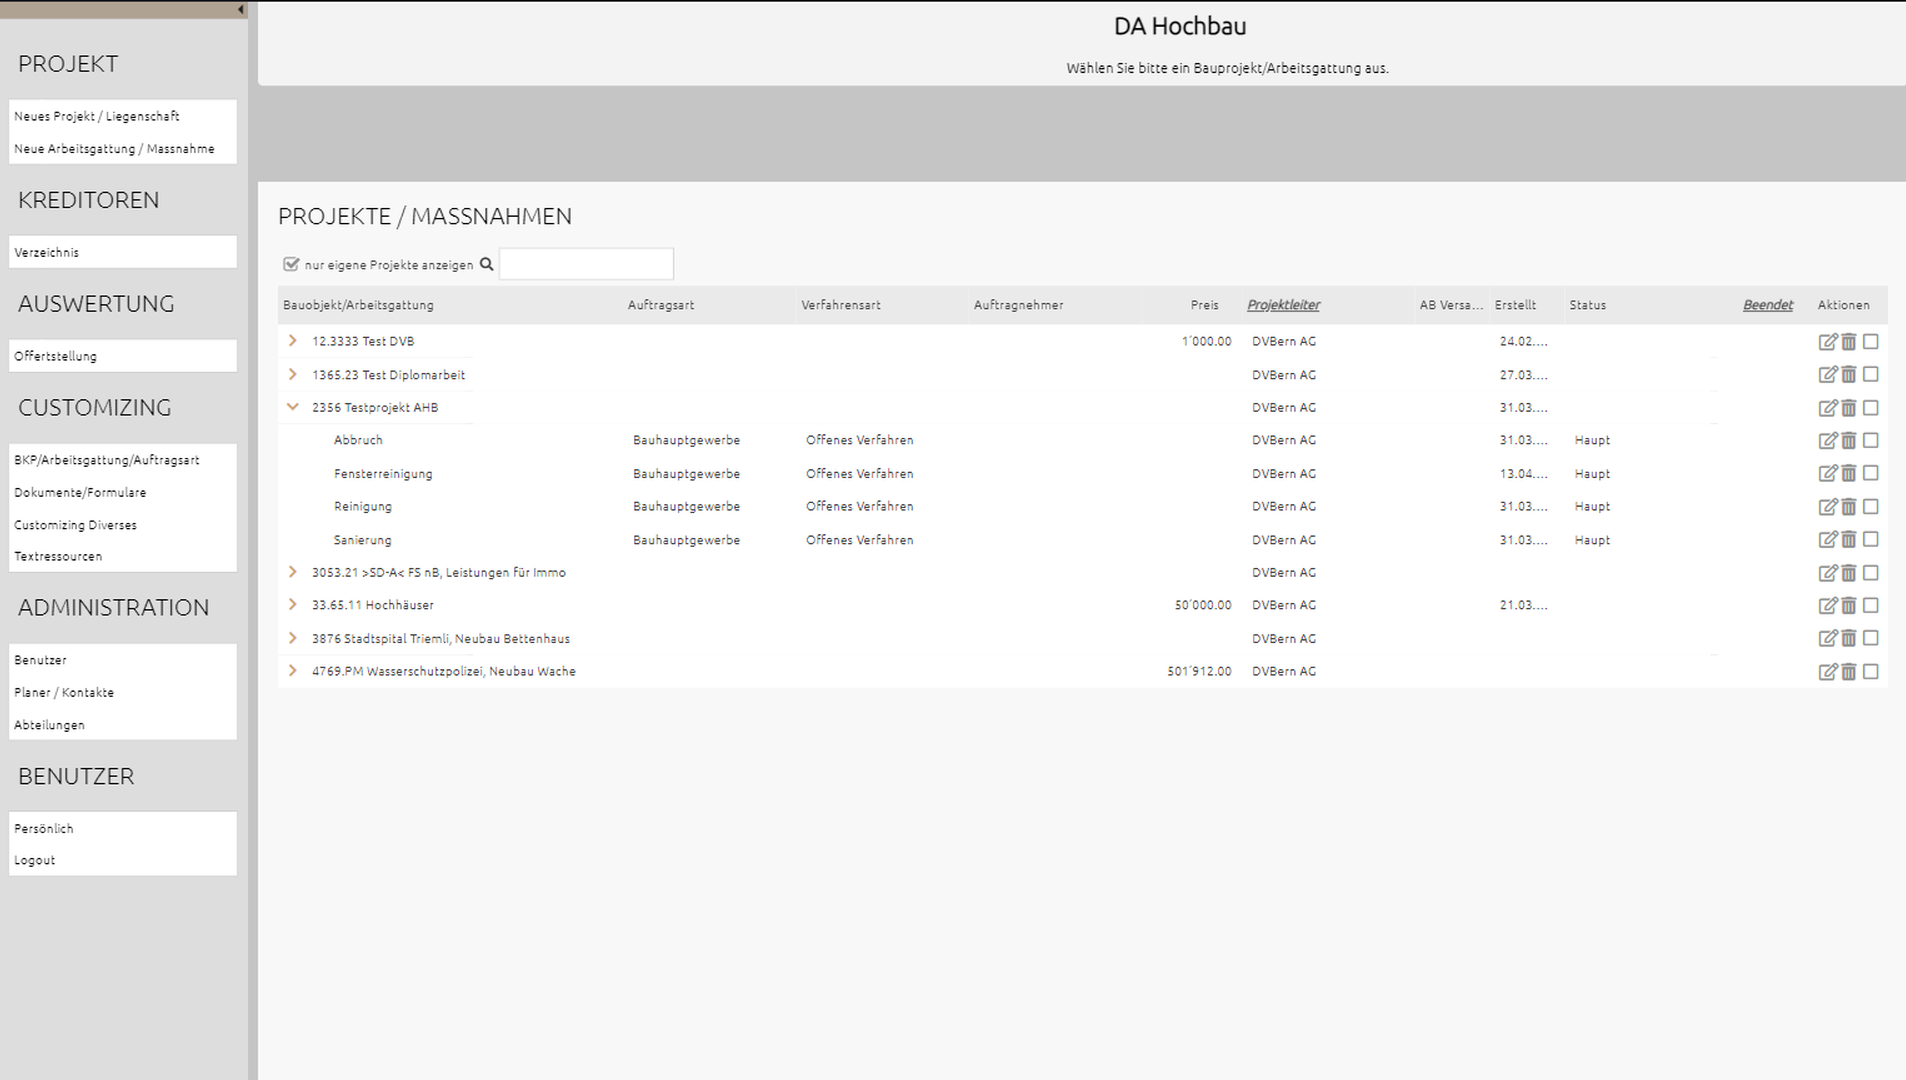Viewport: 1906px width, 1080px height.
Task: Edit the 33.65.11 Hochhäuser project
Action: click(1827, 606)
